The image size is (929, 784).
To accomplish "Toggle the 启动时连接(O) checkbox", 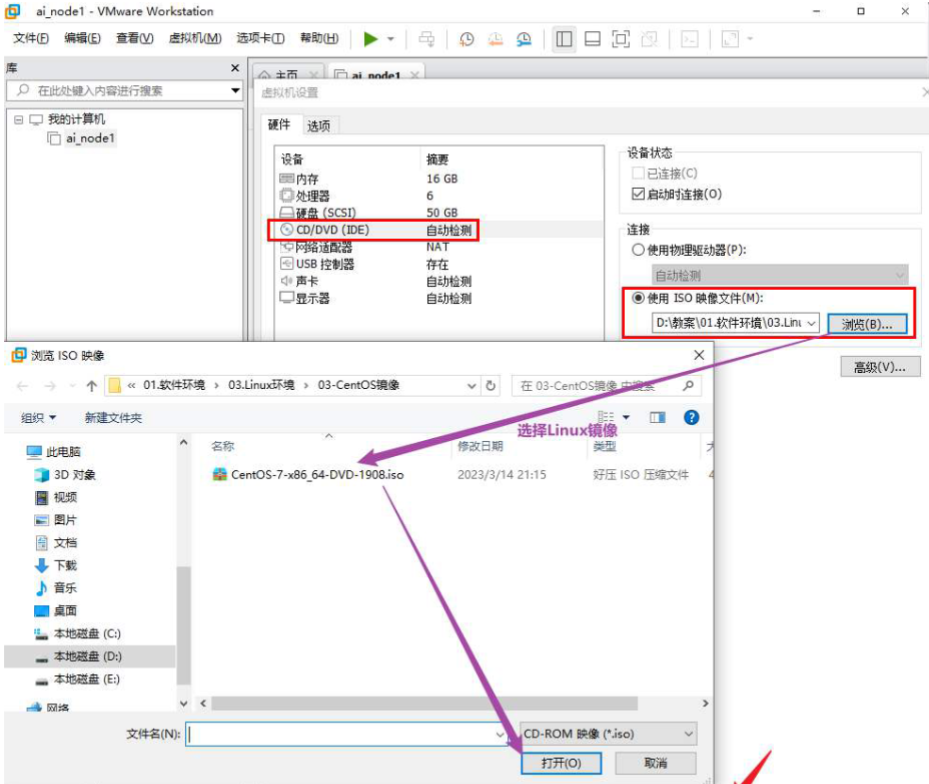I will 638,194.
